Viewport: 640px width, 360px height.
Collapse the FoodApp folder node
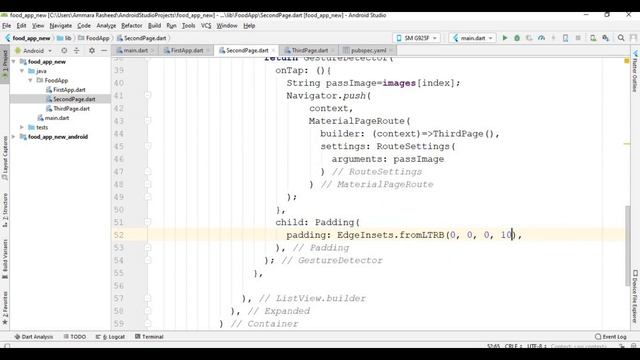[30, 80]
